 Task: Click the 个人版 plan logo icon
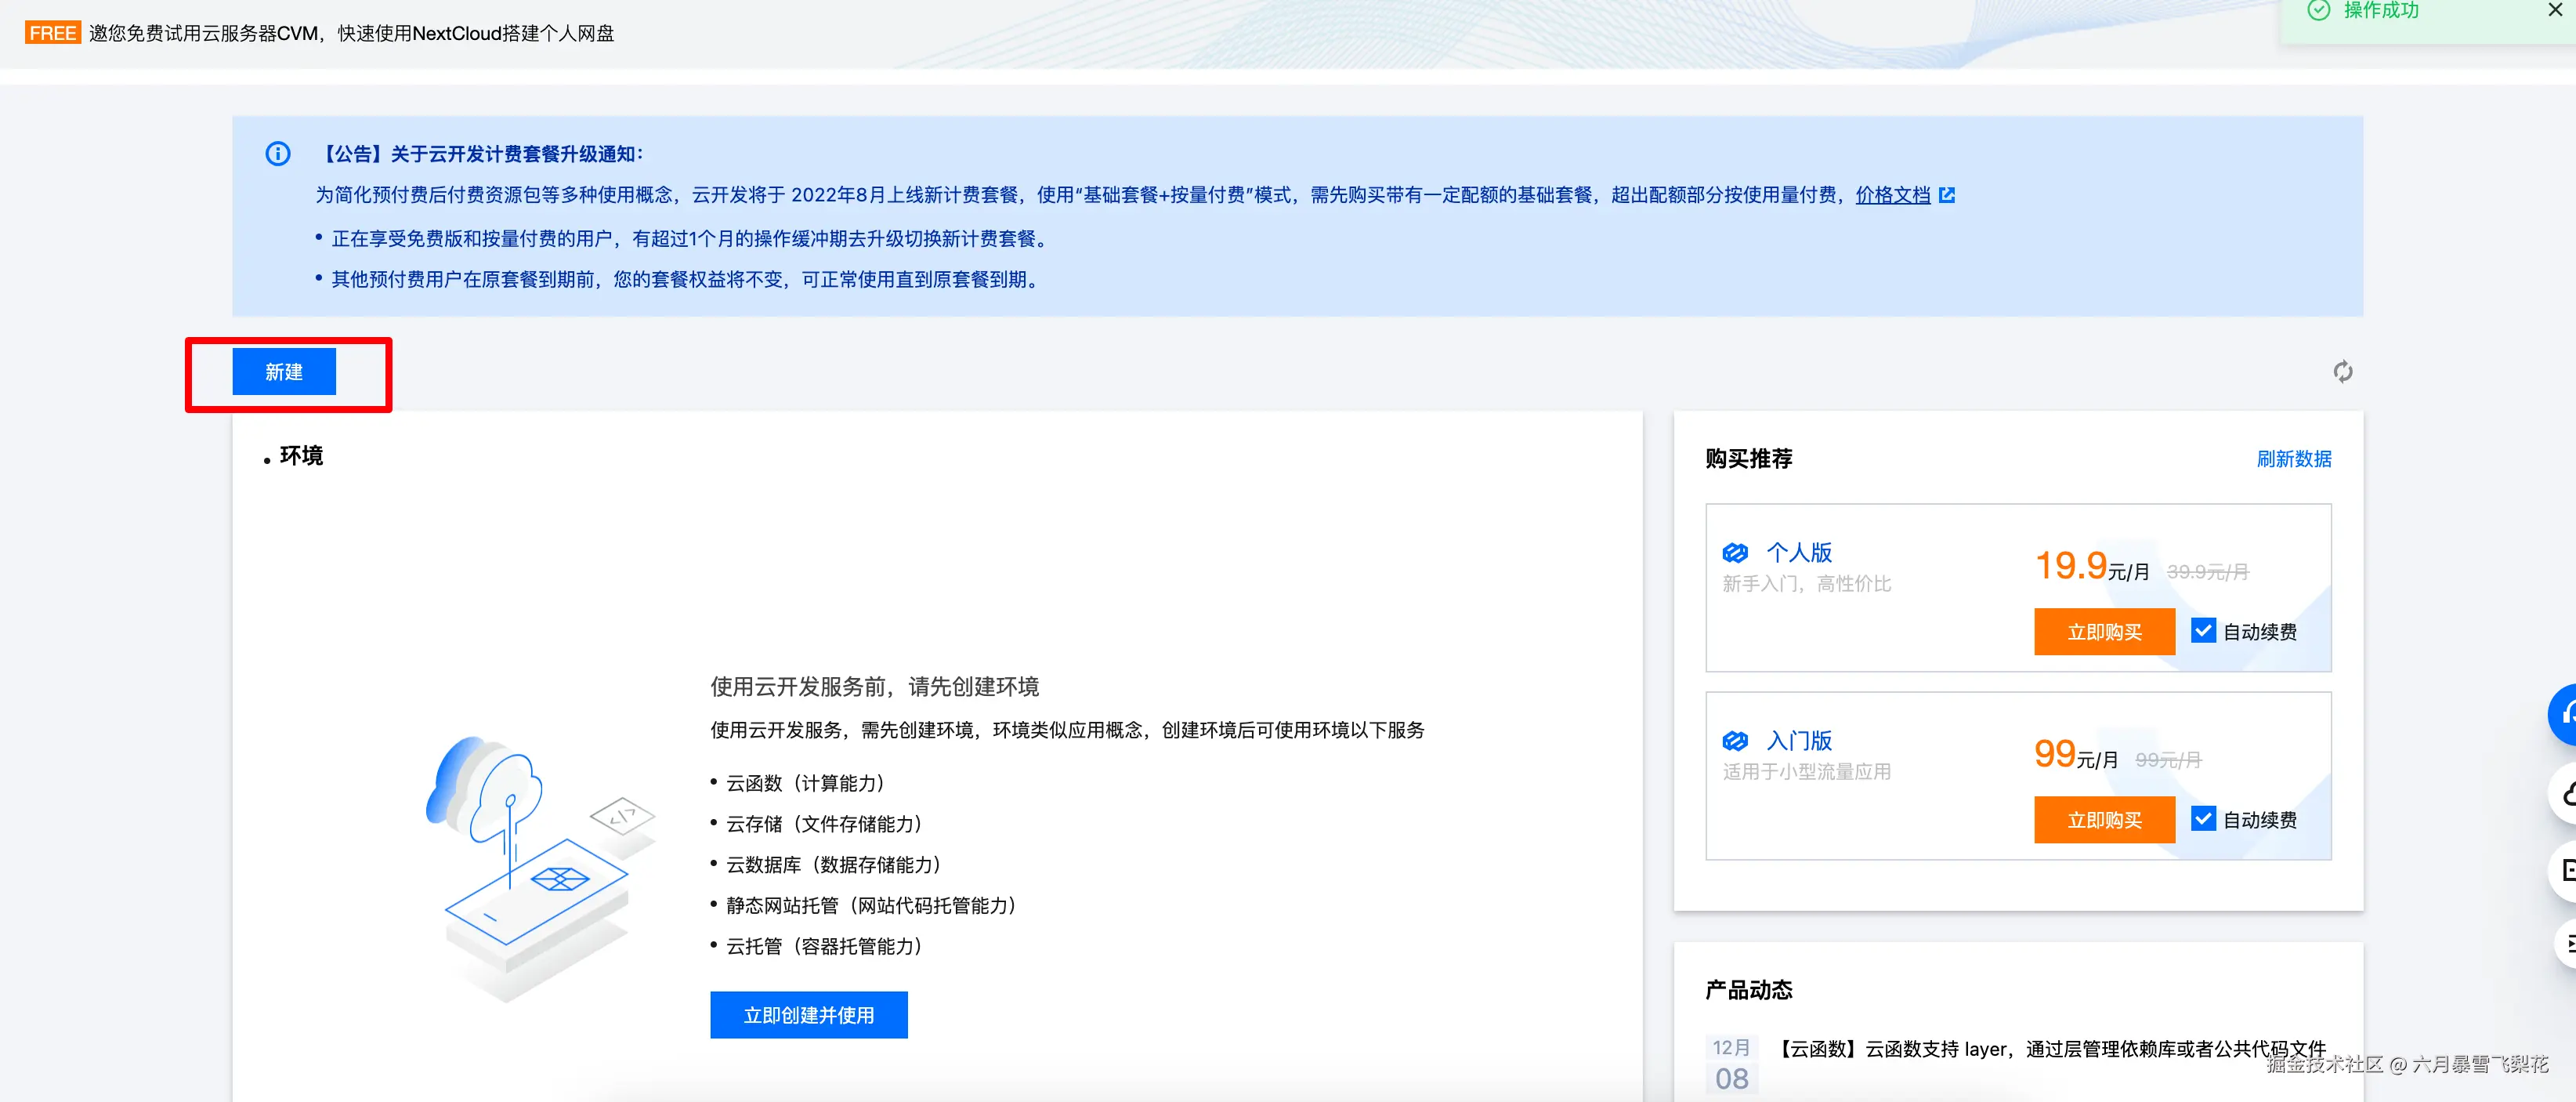coord(1735,553)
